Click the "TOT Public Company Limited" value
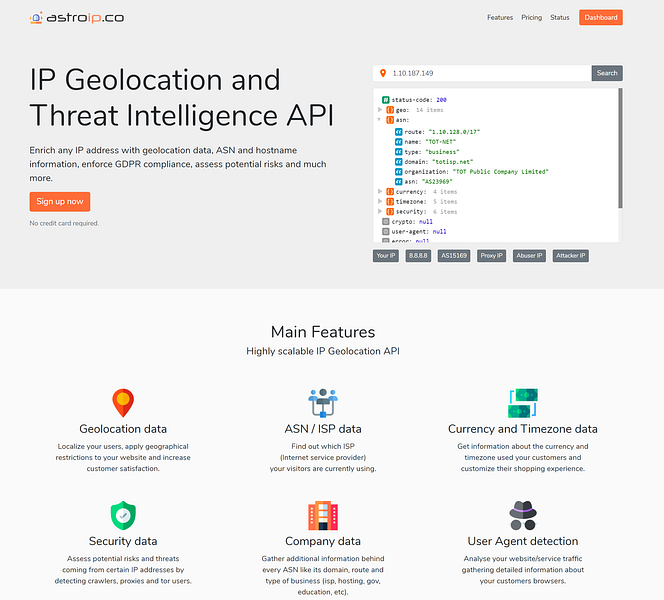664x600 pixels. 501,172
